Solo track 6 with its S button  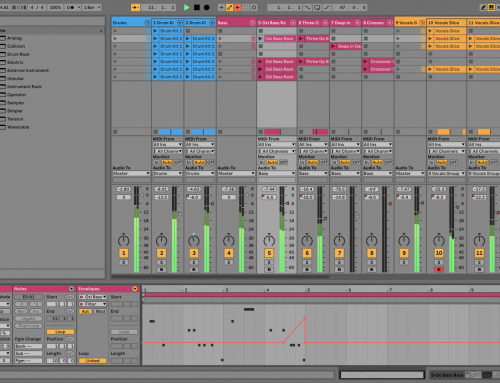coord(307,262)
